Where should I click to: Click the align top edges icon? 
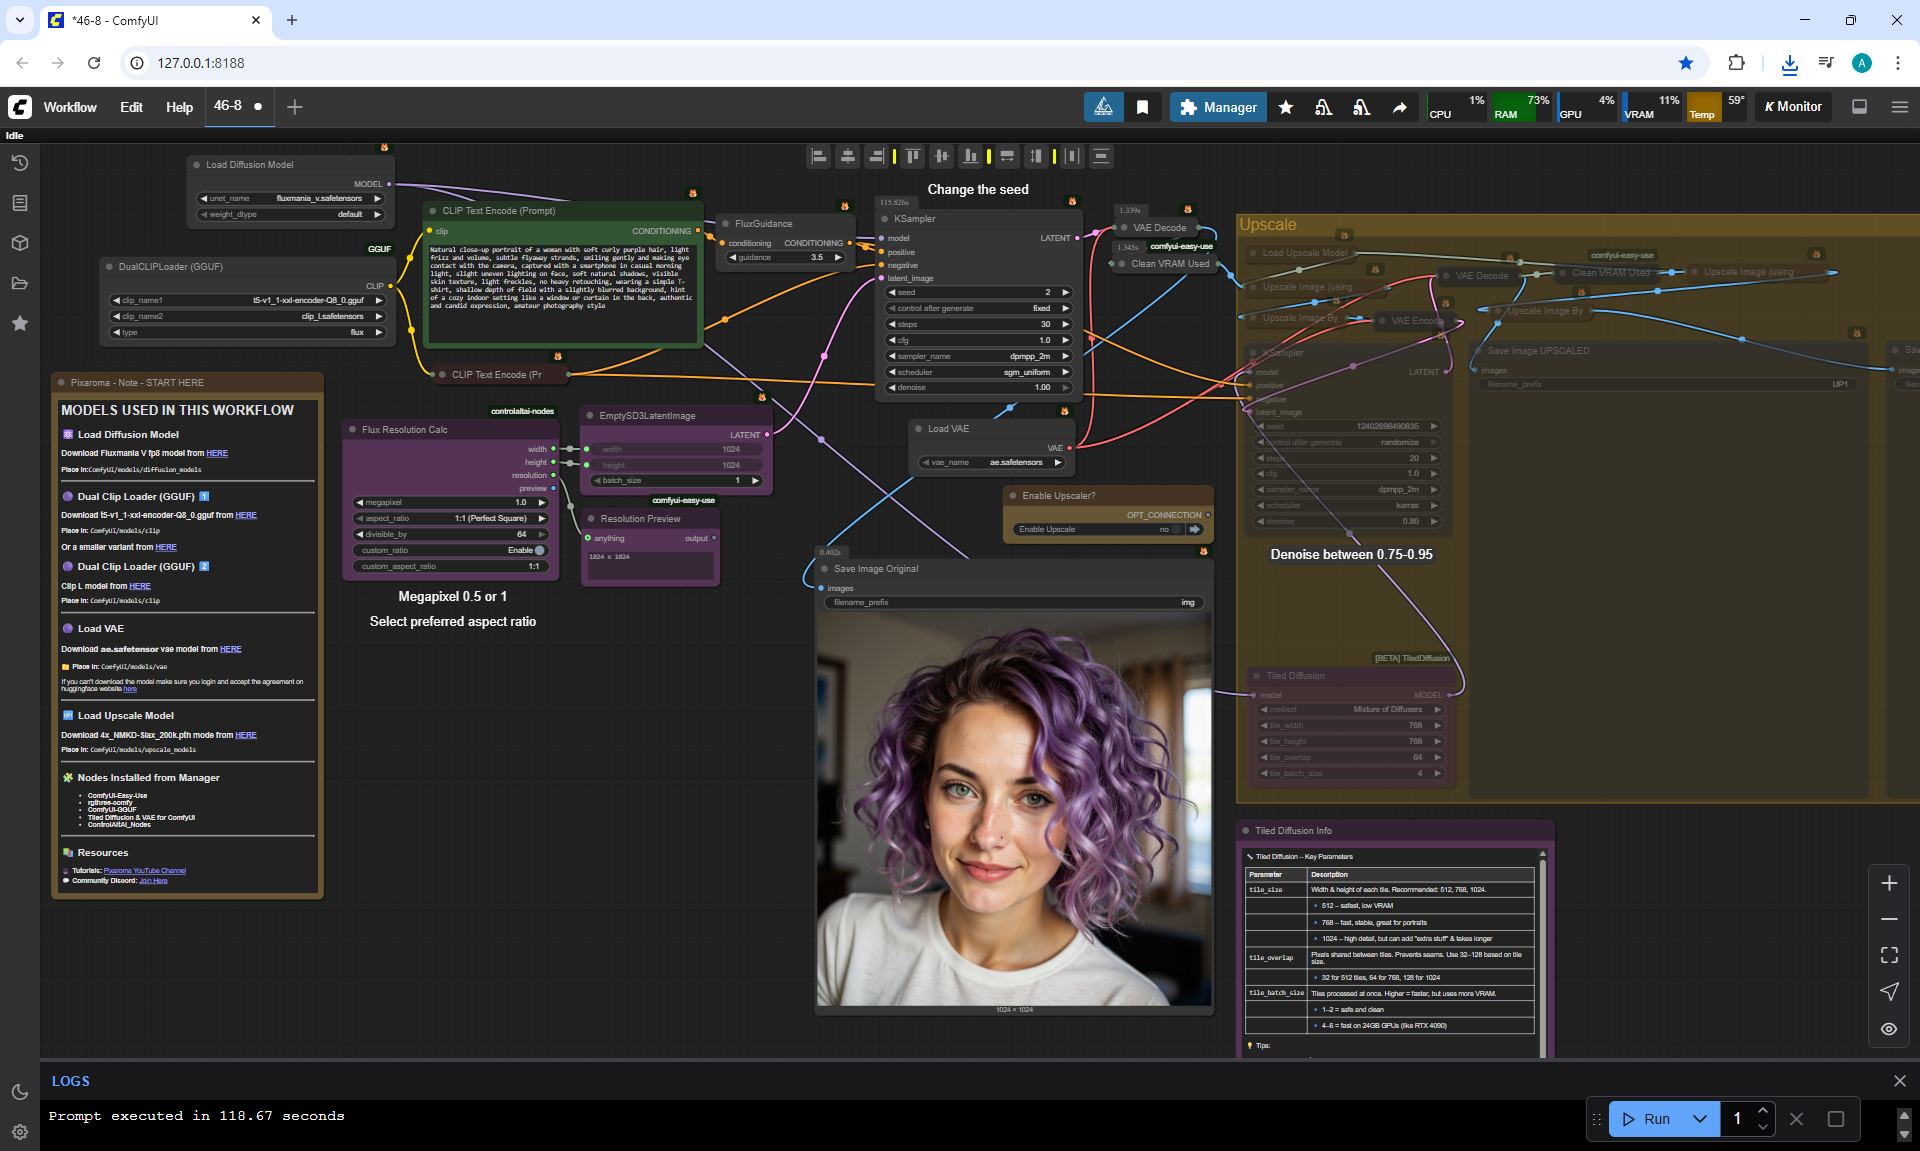pyautogui.click(x=912, y=156)
